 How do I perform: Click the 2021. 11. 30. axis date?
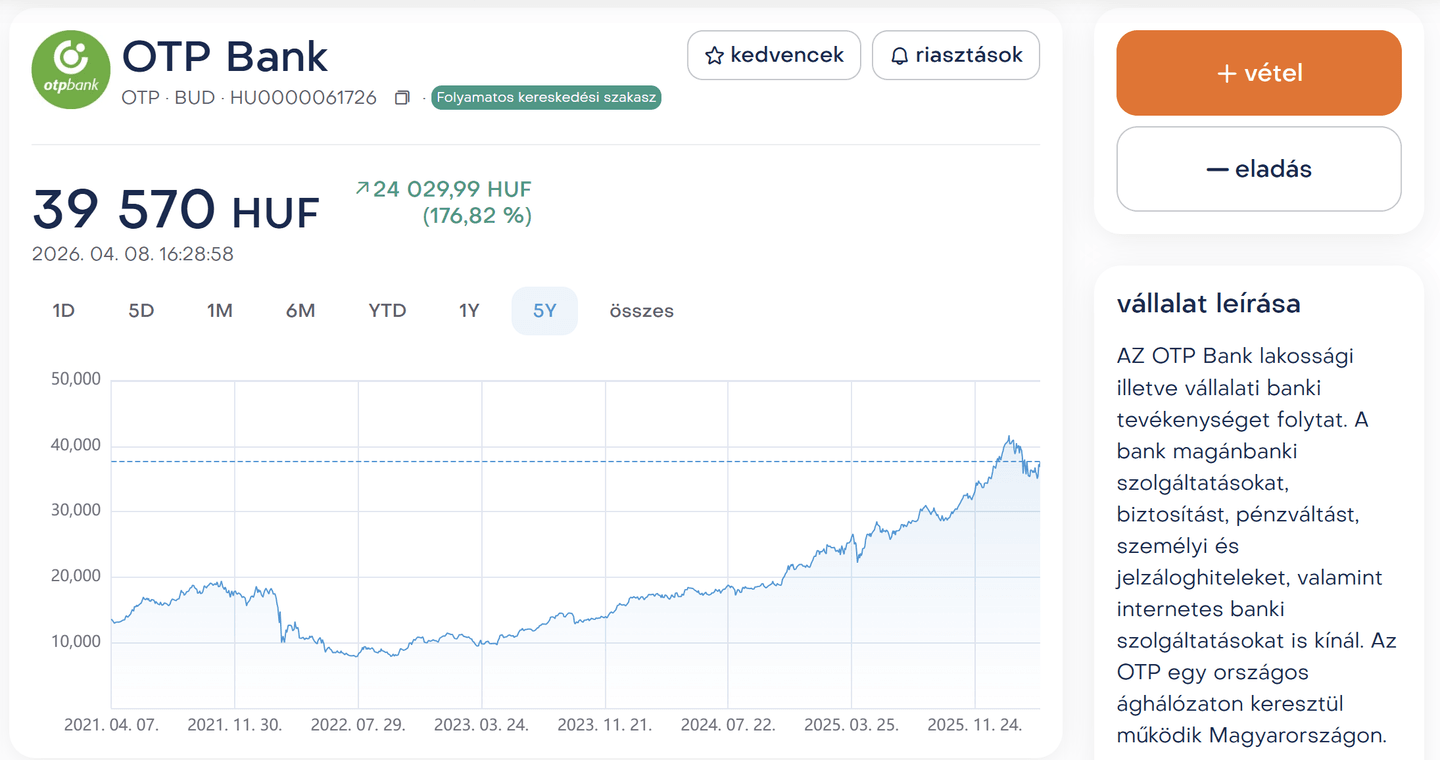pos(235,725)
